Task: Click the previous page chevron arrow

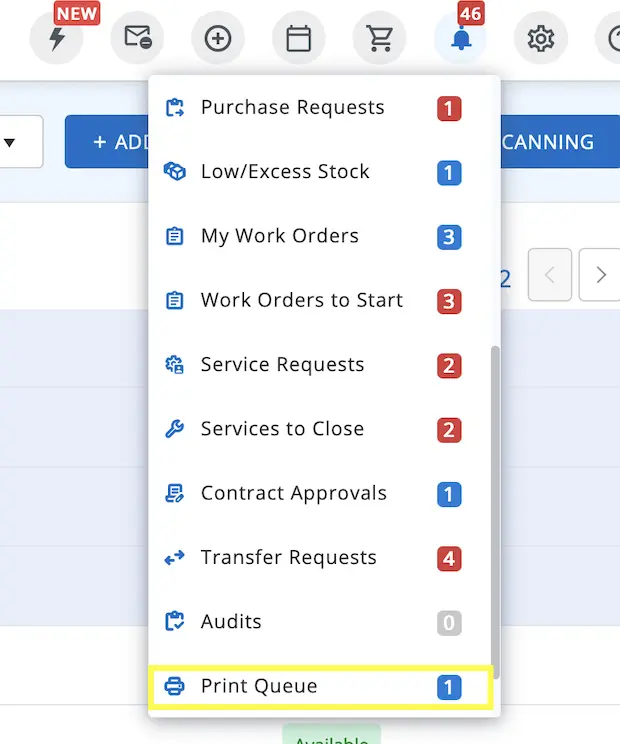Action: (550, 275)
